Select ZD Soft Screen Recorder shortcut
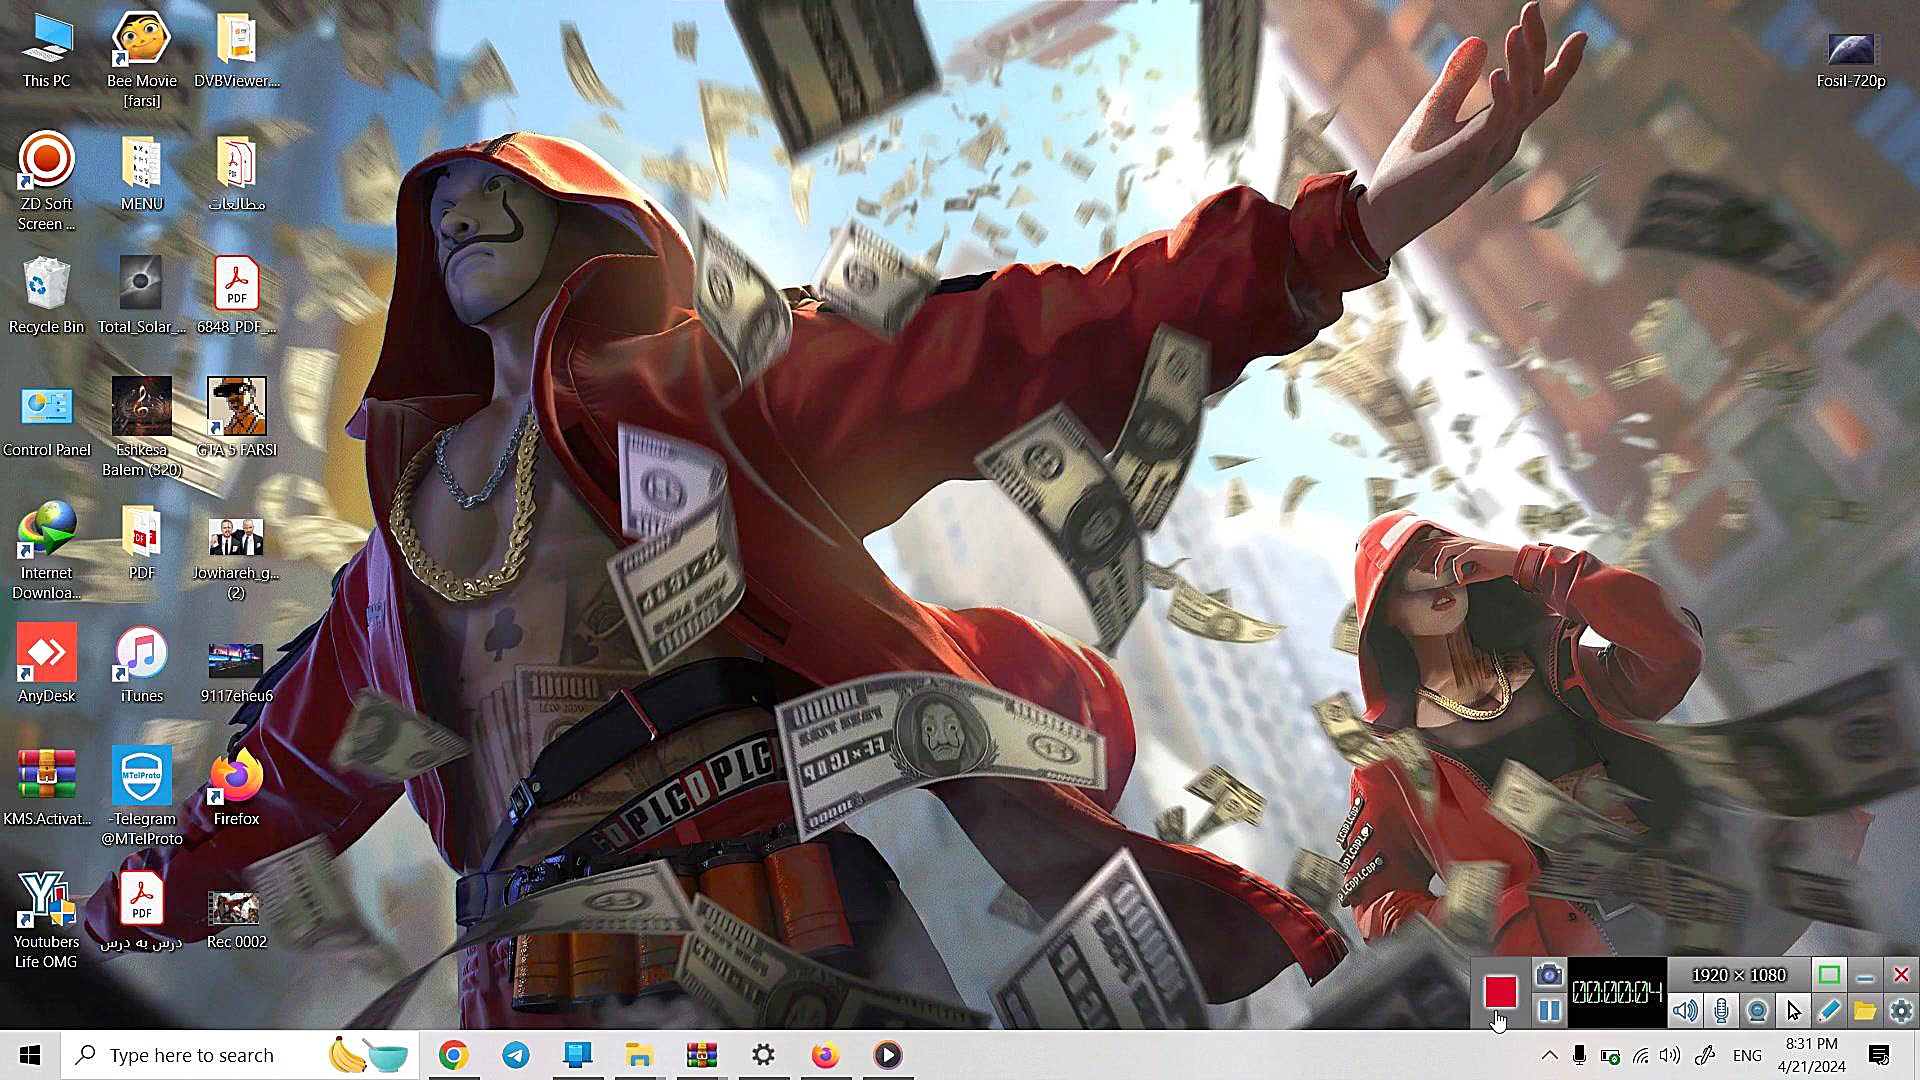1920x1080 pixels. point(47,181)
